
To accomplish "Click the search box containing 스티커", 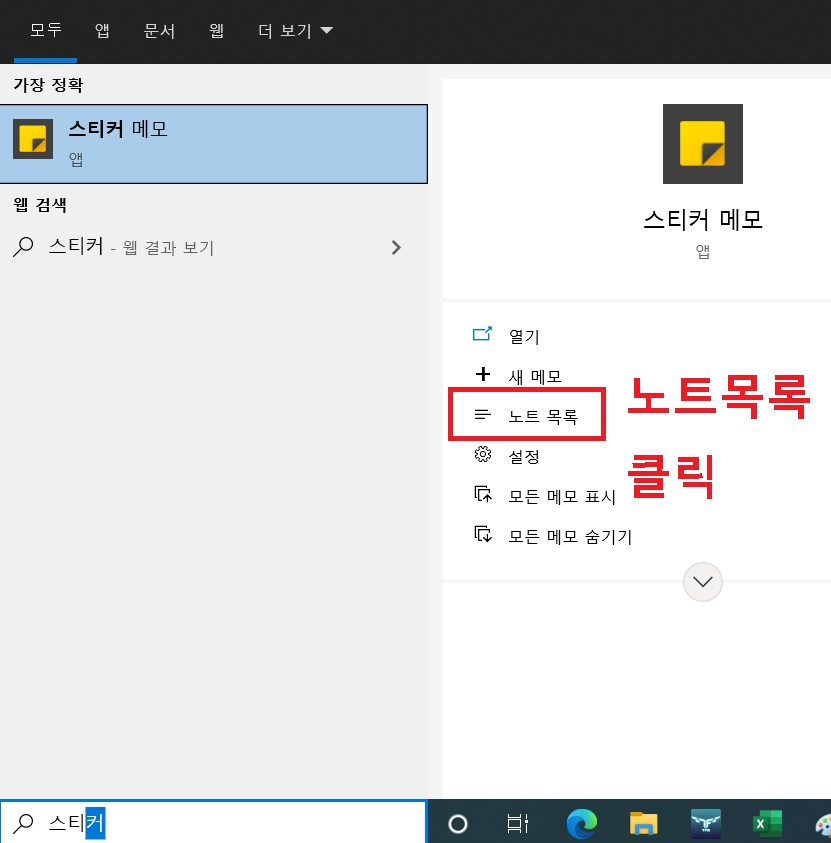I will (x=213, y=822).
